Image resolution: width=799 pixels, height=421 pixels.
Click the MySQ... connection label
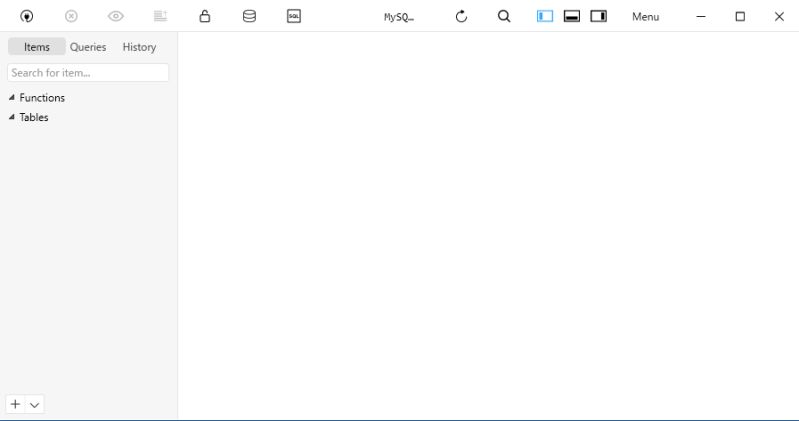(399, 17)
